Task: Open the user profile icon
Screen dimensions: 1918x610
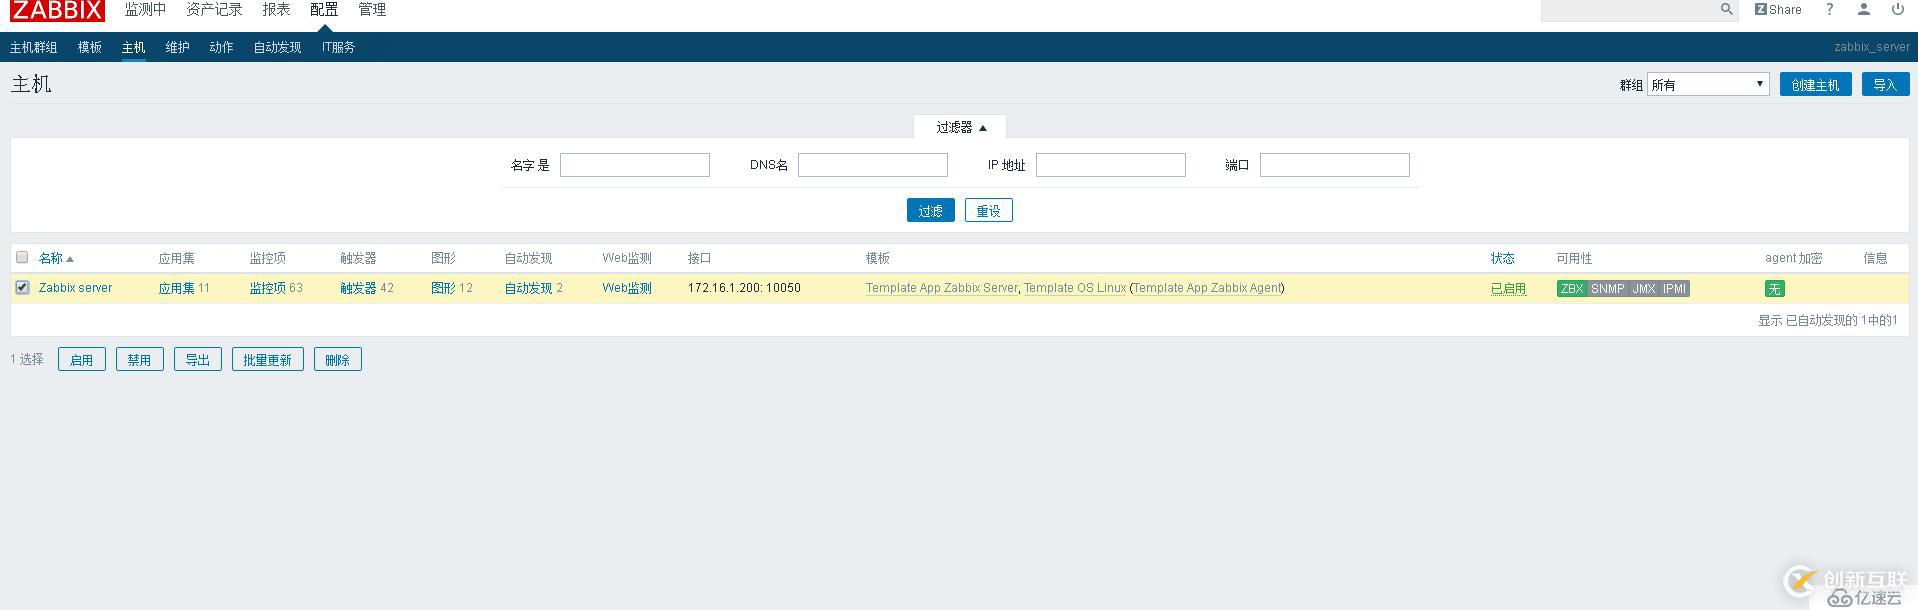Action: [x=1863, y=9]
